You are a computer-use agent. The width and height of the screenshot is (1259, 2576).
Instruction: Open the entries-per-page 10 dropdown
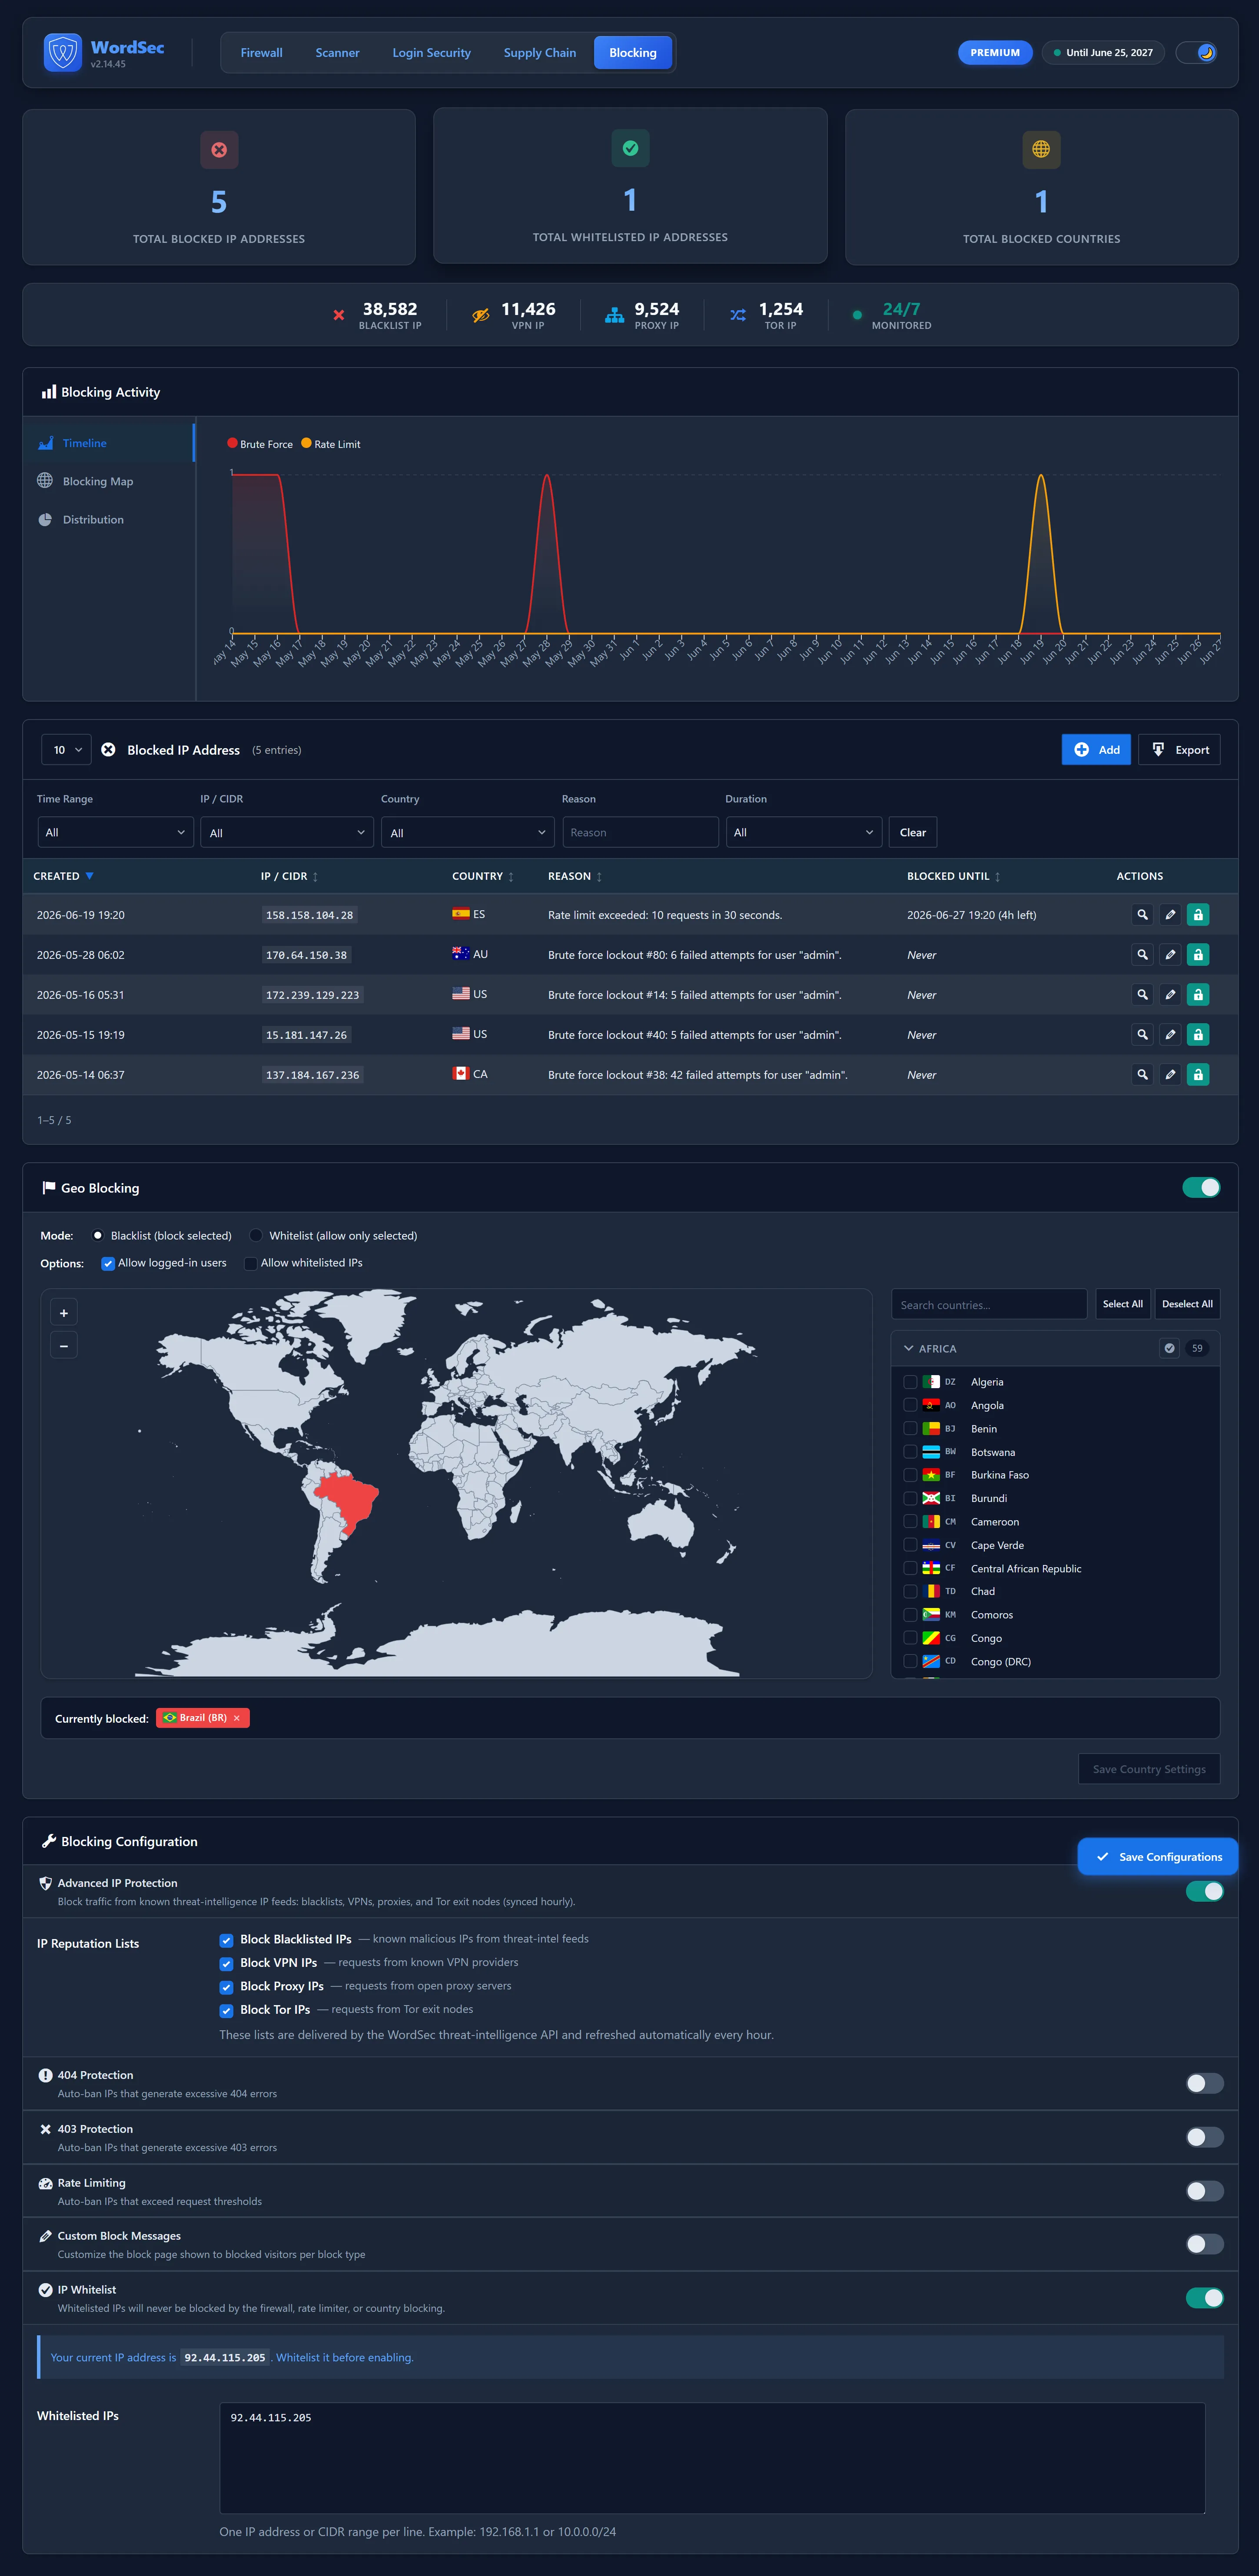(66, 750)
